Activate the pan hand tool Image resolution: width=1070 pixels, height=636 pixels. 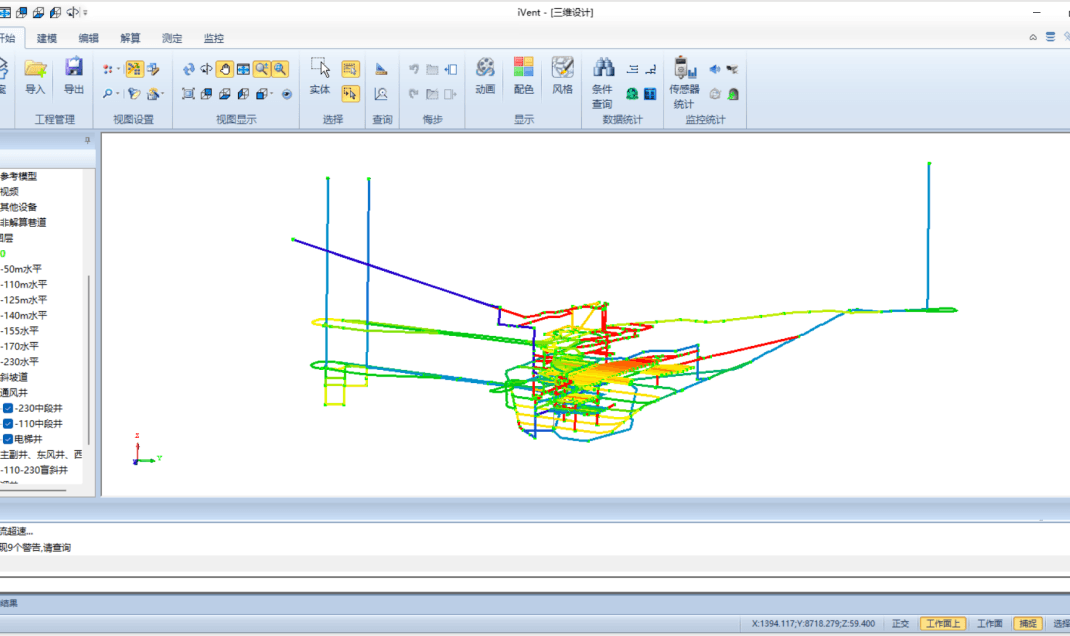225,69
